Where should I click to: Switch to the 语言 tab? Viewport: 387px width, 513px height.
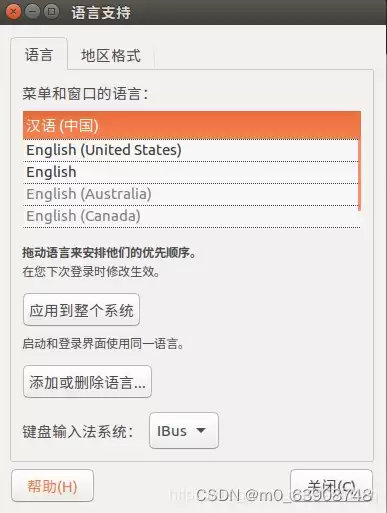click(39, 54)
